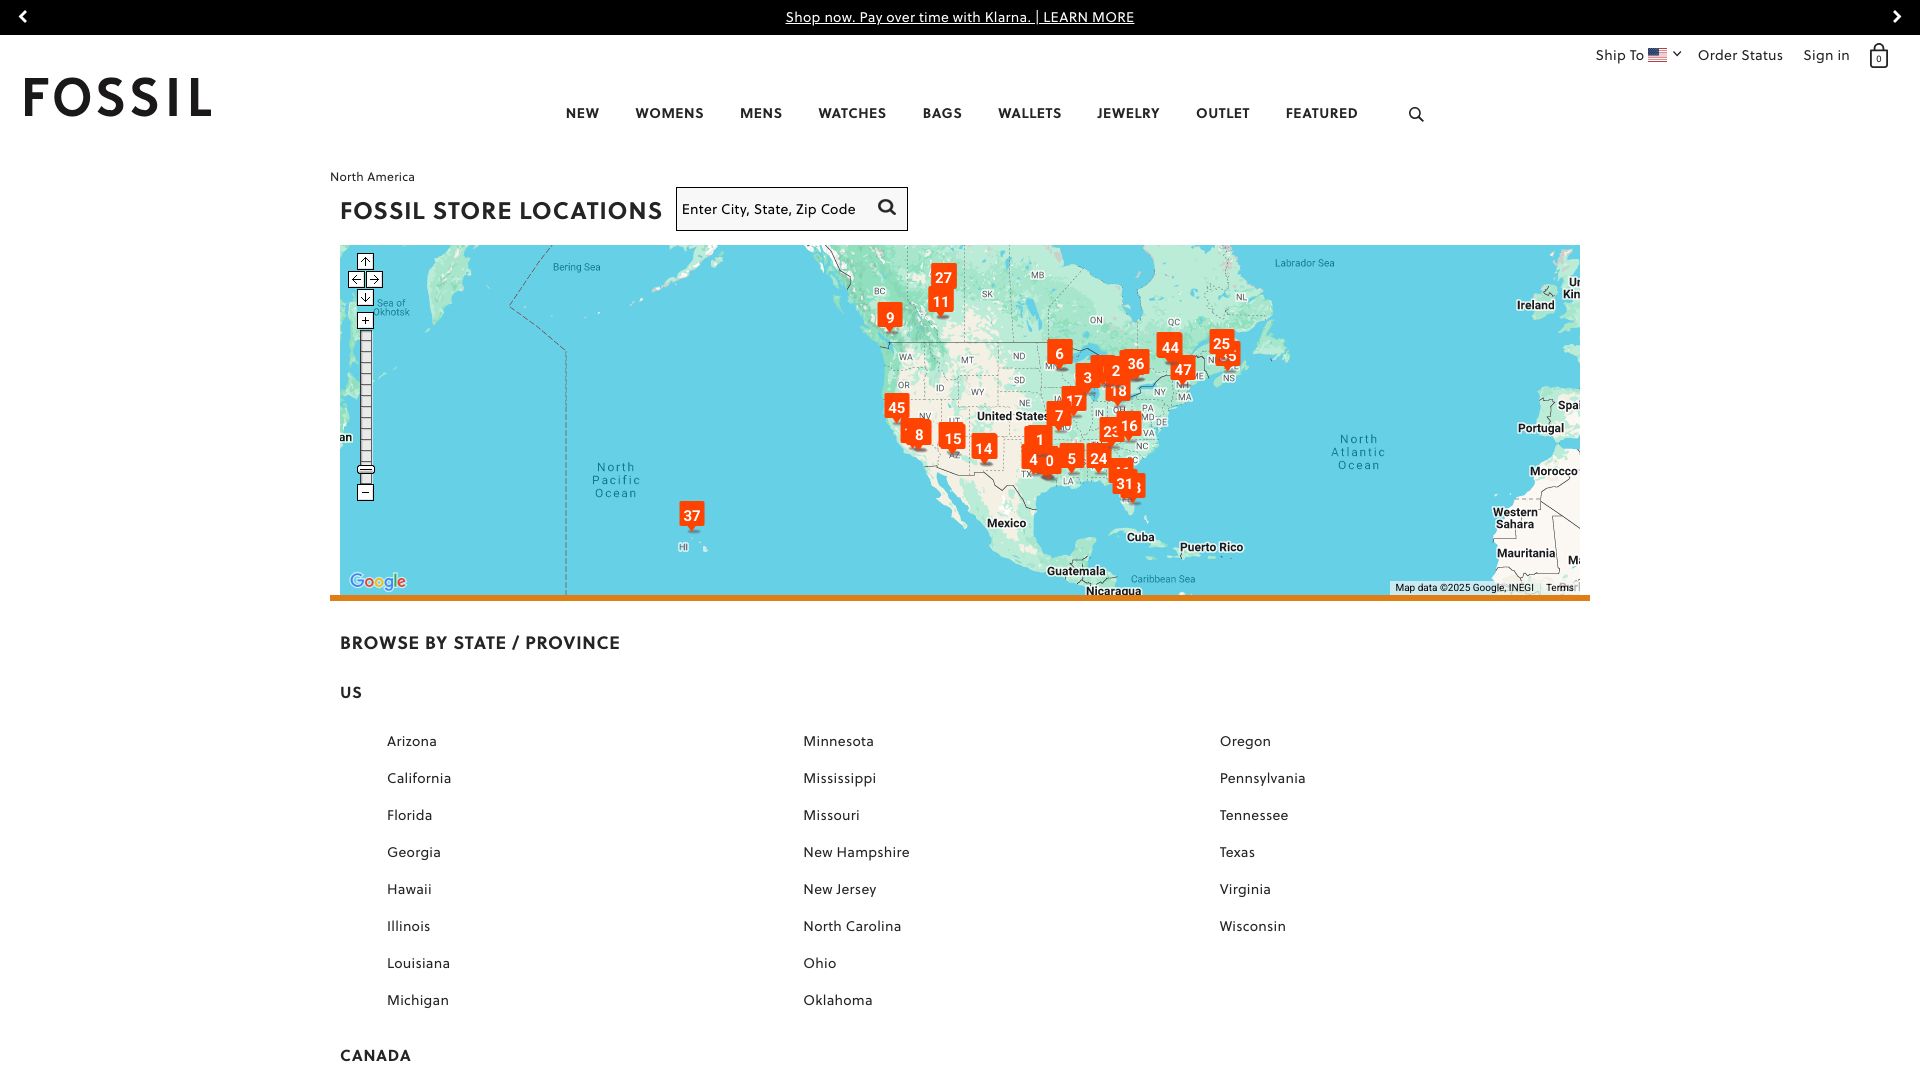This screenshot has height=1080, width=1920.
Task: Browse stores in California
Action: click(419, 778)
